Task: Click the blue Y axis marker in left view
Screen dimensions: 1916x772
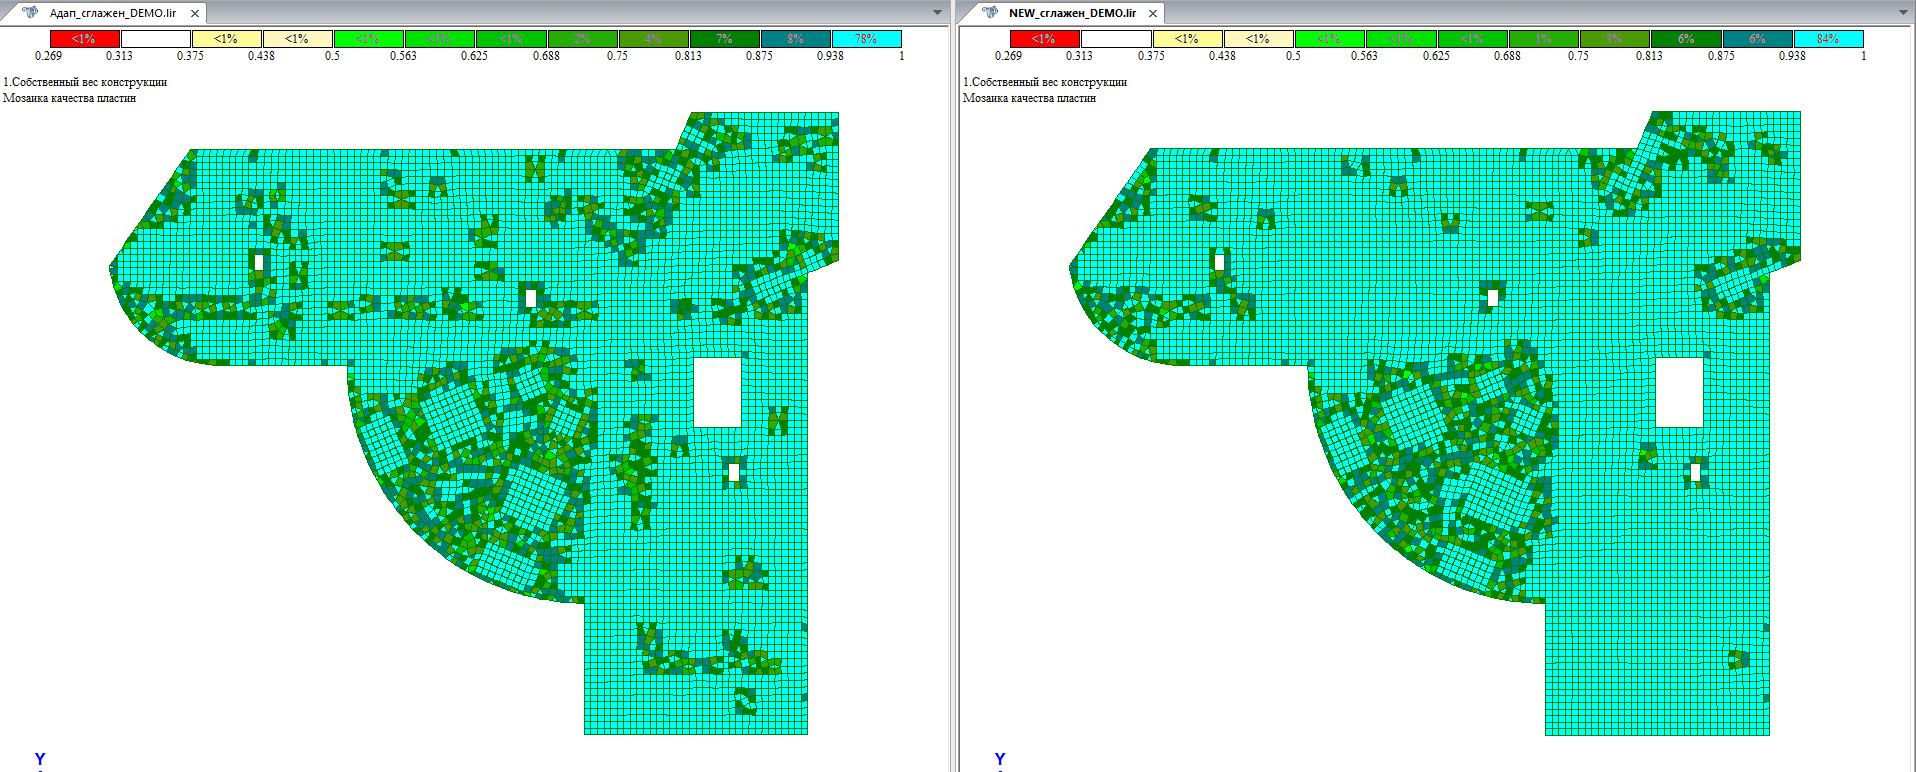Action: 40,759
